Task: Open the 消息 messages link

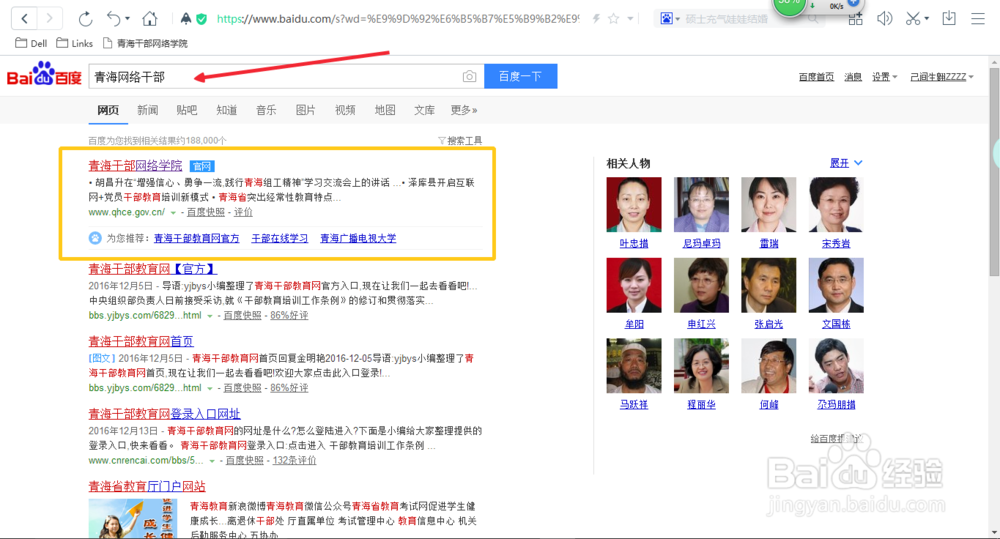Action: pos(853,77)
